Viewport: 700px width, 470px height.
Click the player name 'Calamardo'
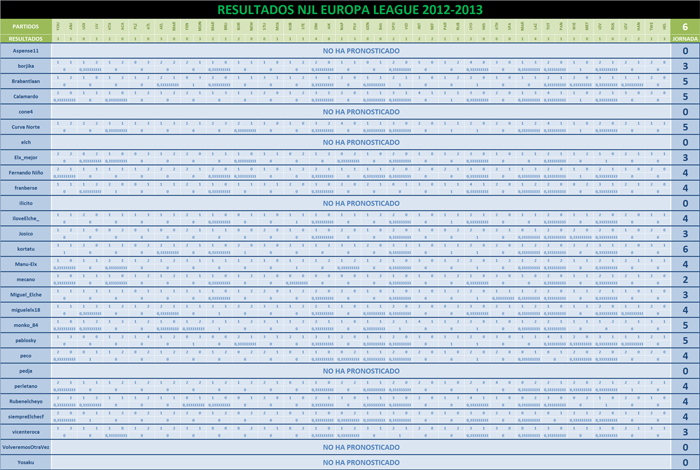tap(26, 96)
